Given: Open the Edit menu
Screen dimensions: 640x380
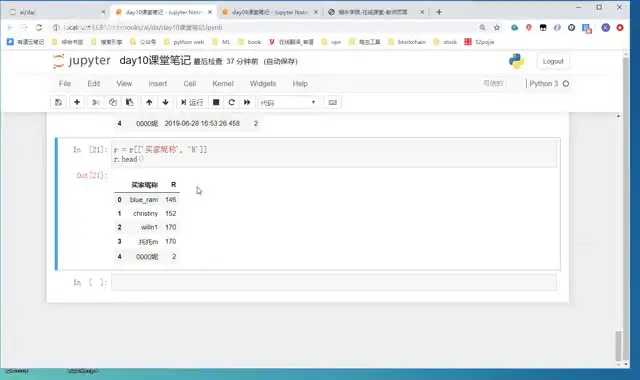Looking at the screenshot, I should pos(93,84).
